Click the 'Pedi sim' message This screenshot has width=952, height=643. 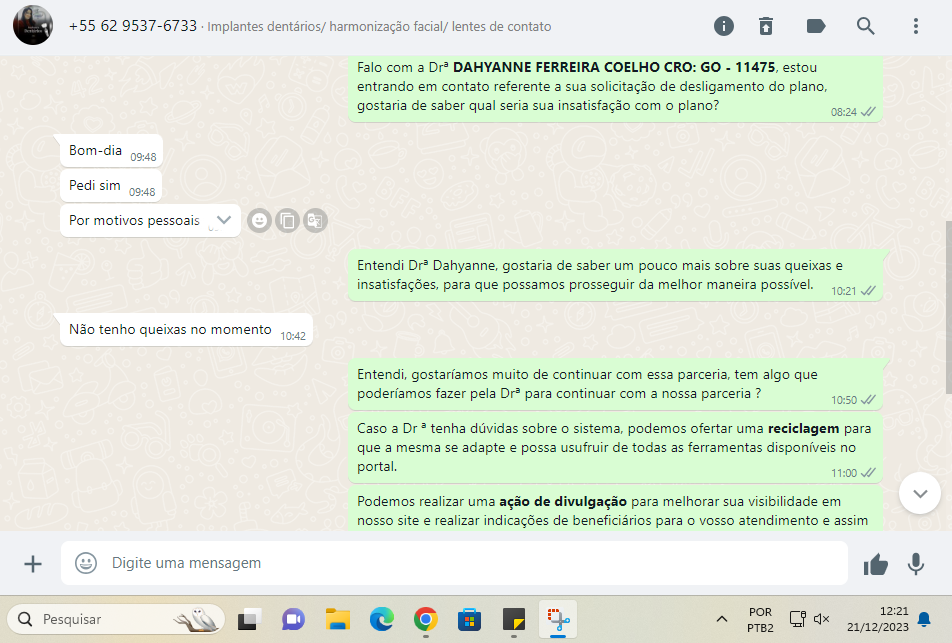111,186
